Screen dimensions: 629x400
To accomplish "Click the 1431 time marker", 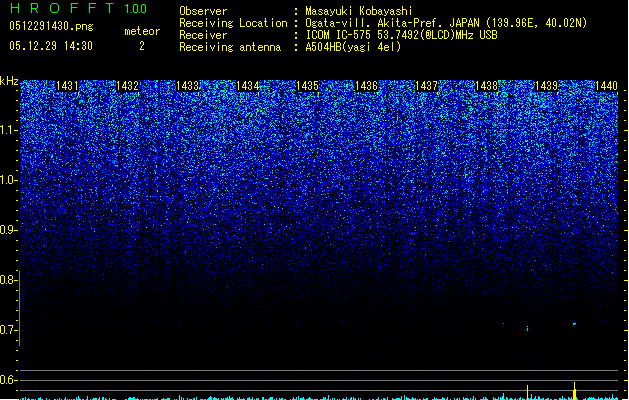I will coord(67,86).
